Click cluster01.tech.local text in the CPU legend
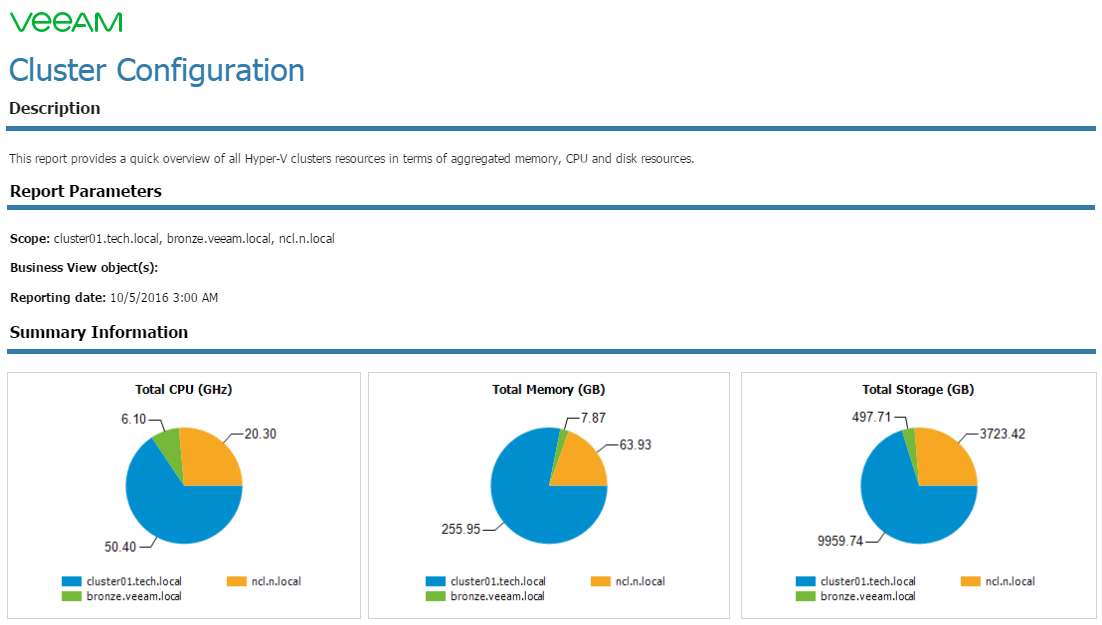Image resolution: width=1102 pixels, height=625 pixels. coord(134,581)
